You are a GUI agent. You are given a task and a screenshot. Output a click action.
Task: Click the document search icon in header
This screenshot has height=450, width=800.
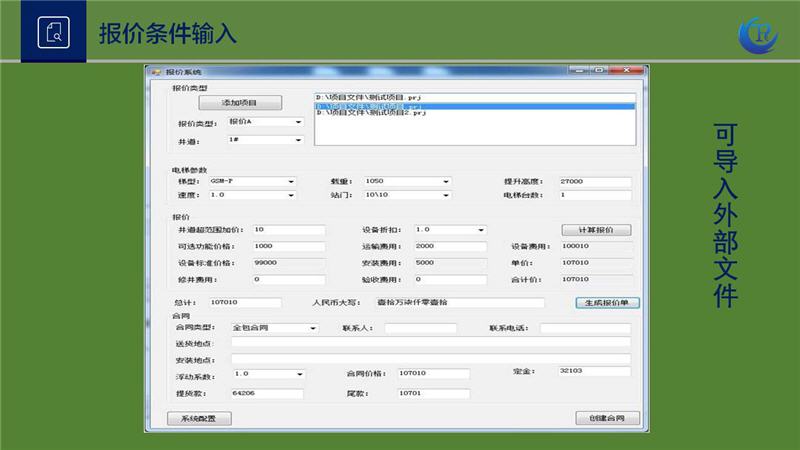54,32
